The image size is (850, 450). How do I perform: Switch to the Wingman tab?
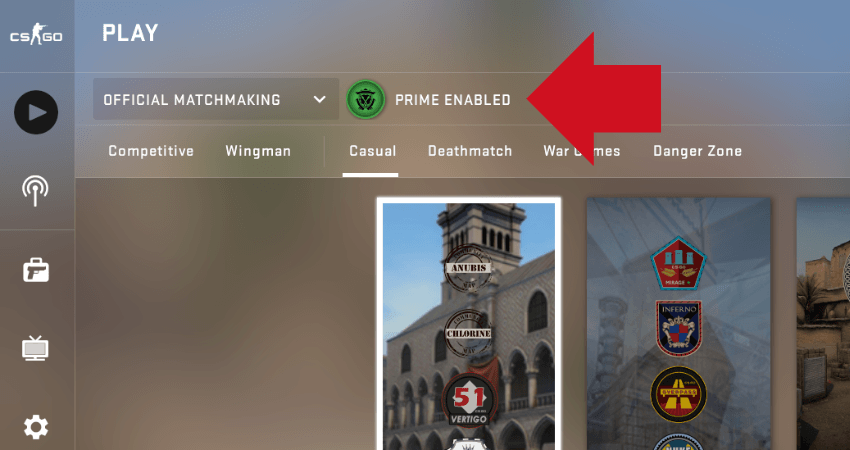tap(258, 151)
